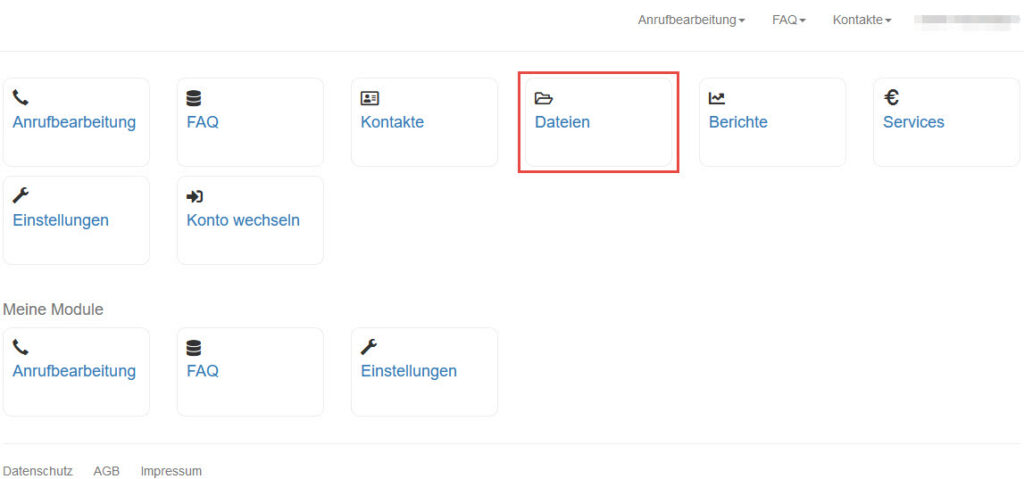Open the Berichte tile link
The image size is (1024, 479).
pos(738,122)
